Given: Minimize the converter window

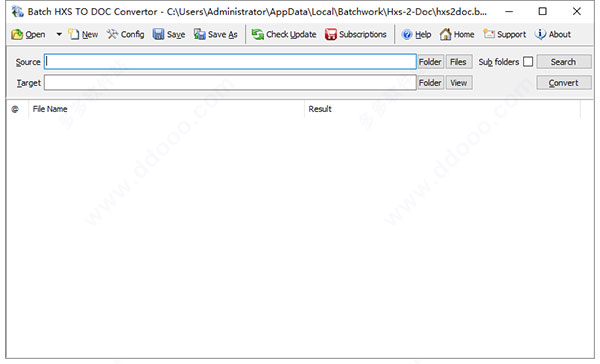Looking at the screenshot, I should [x=509, y=11].
